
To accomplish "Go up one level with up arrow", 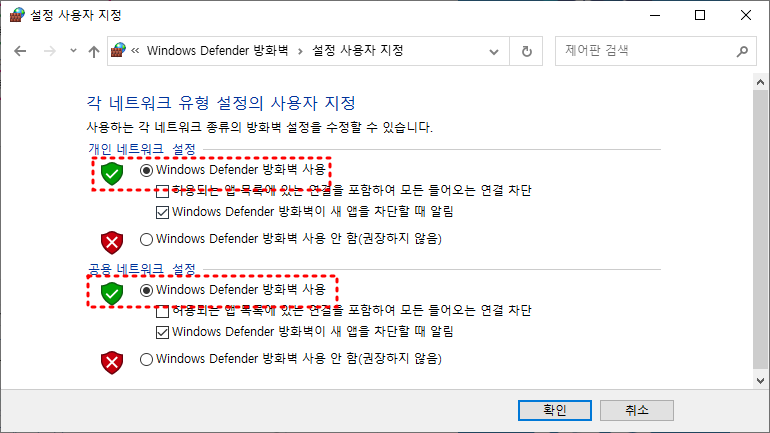I will [94, 51].
